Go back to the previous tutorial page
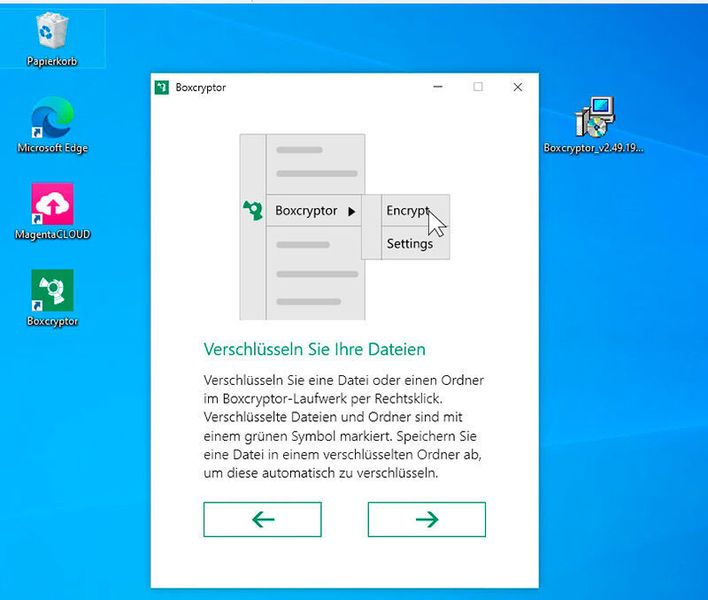Image resolution: width=708 pixels, height=600 pixels. 262,519
